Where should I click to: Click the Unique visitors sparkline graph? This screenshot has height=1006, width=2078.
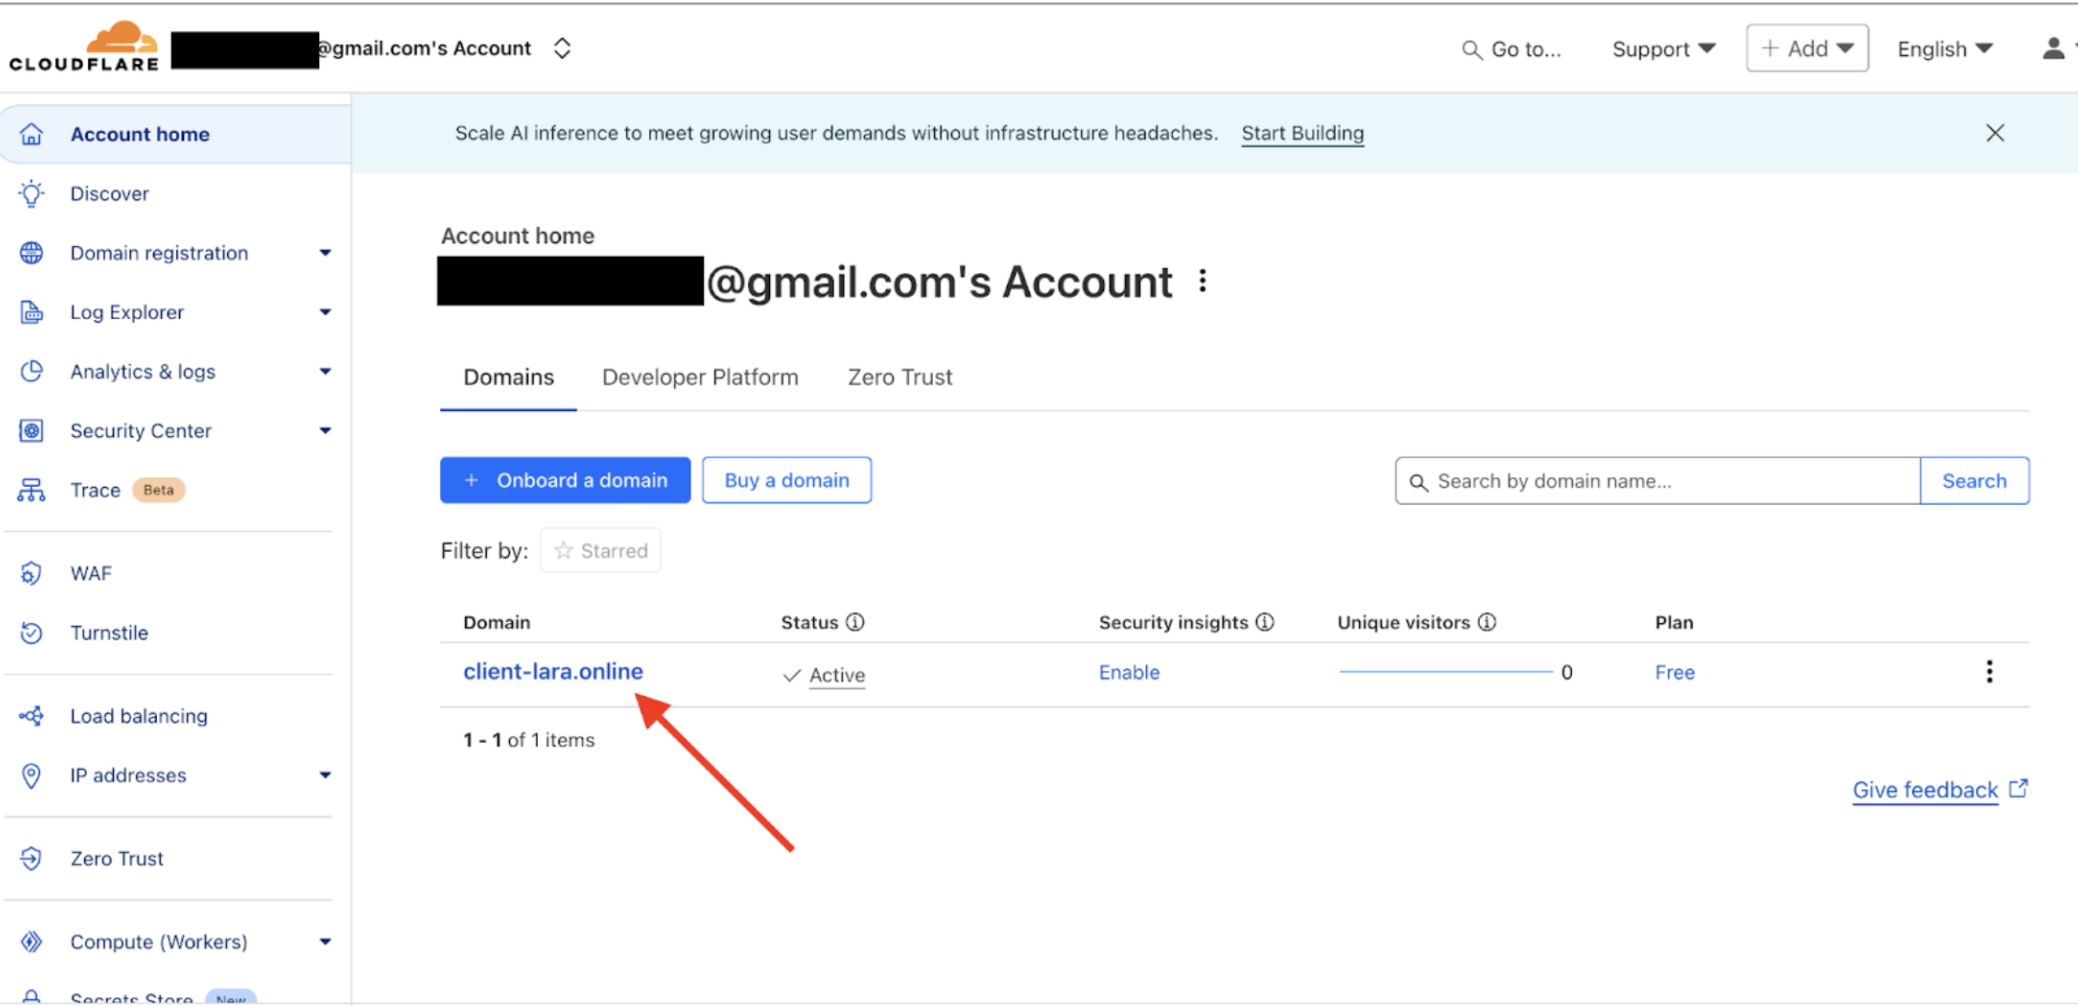1445,672
